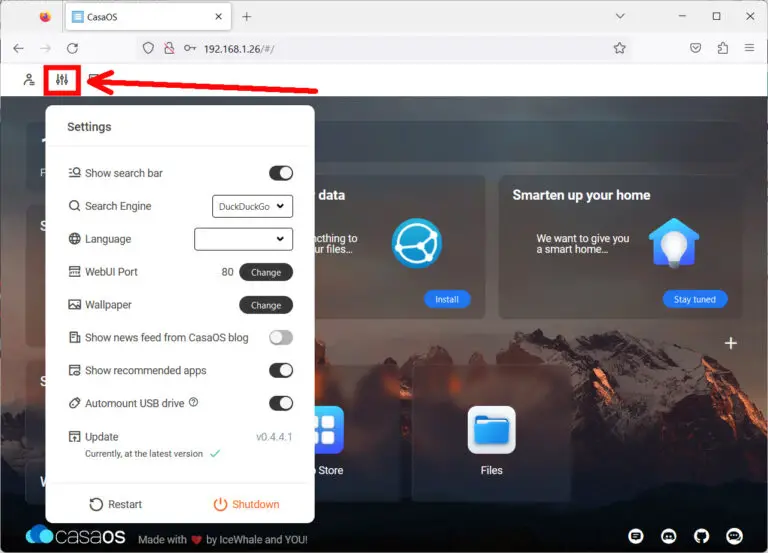Open Firefox hamburger application menu
768x553 pixels.
point(749,48)
